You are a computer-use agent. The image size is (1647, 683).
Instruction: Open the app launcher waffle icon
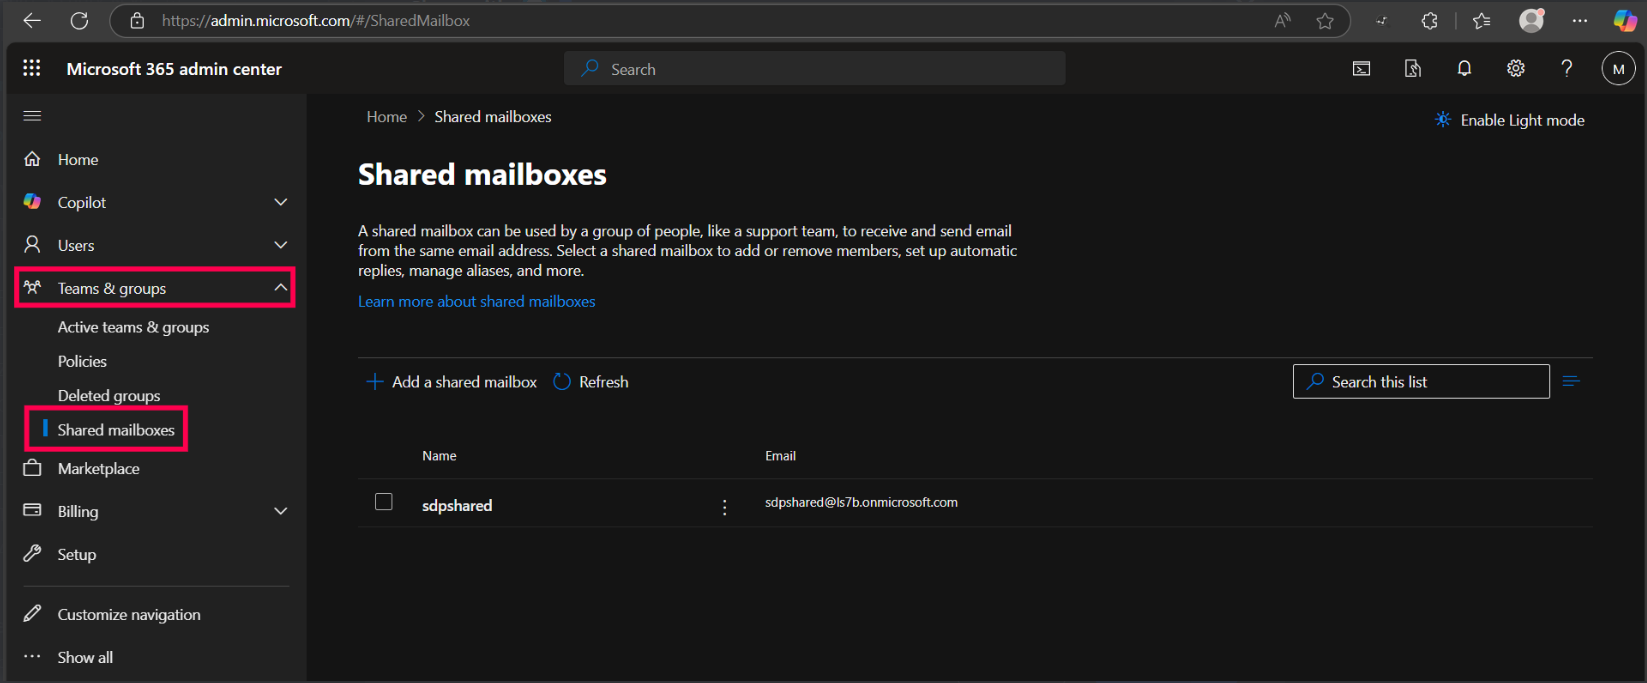[32, 68]
